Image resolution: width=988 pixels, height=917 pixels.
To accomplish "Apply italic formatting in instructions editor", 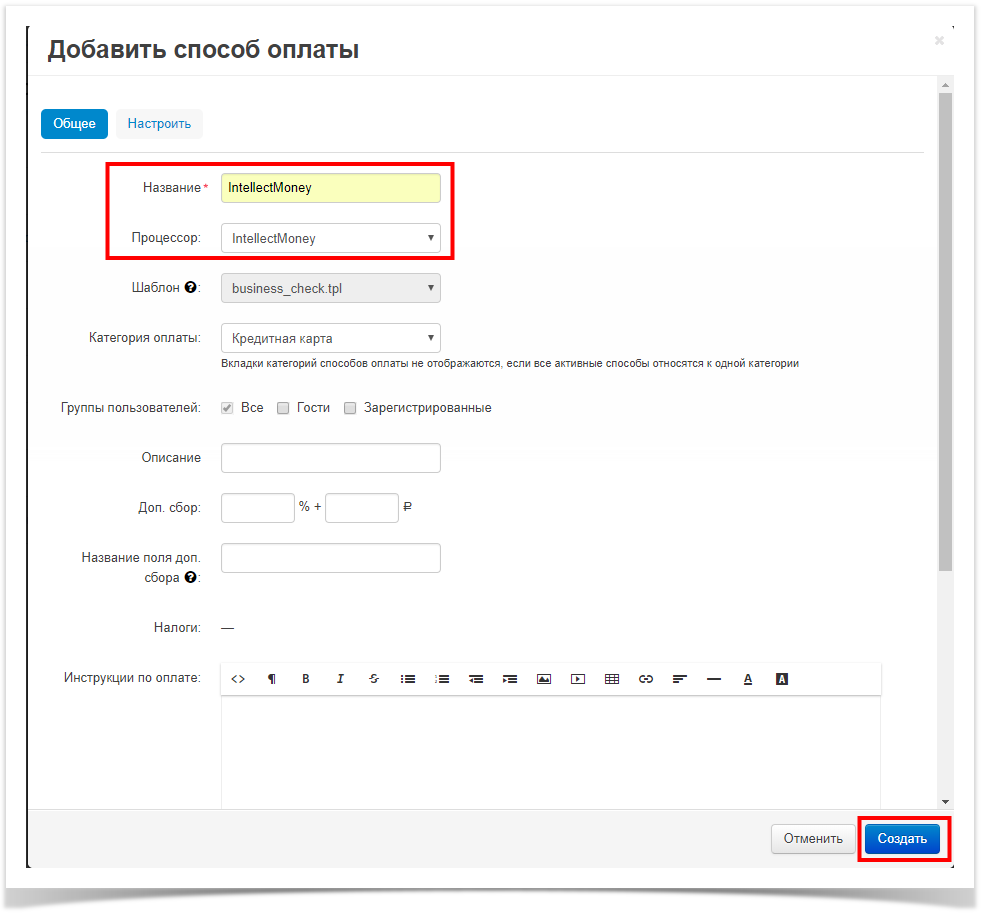I will [340, 679].
